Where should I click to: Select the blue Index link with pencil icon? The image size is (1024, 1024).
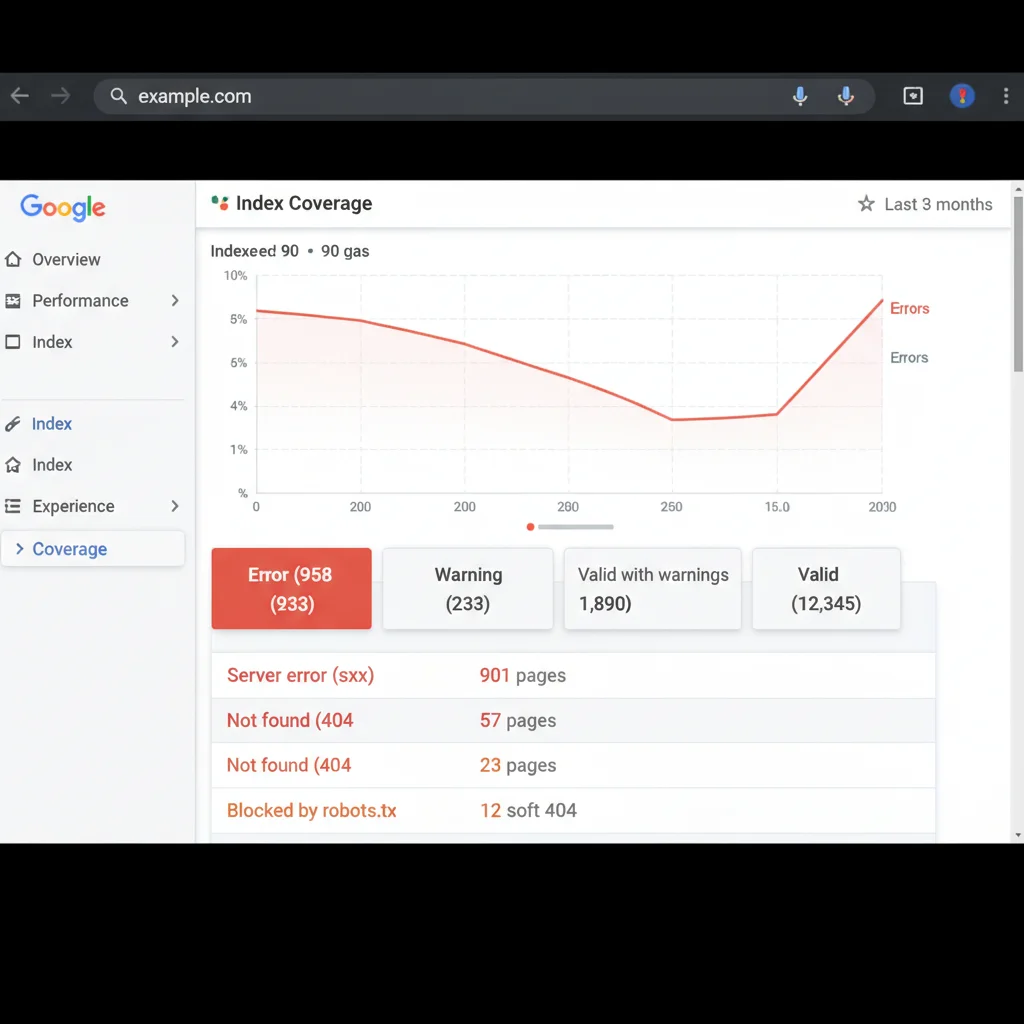point(52,424)
